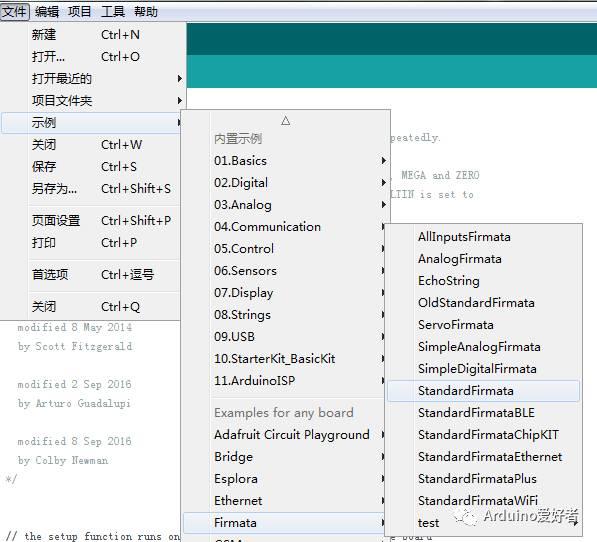
Task: Click 'by Arturo Guadalupi' comment line
Action: [74, 403]
